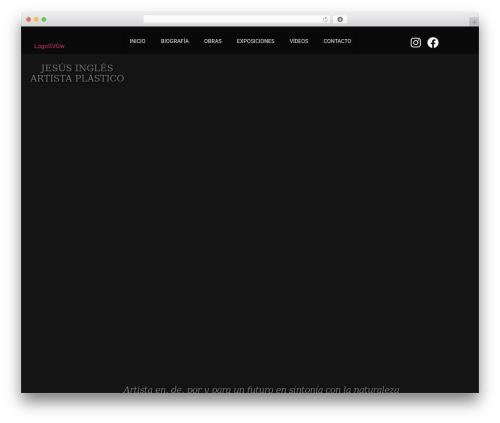Image resolution: width=500 pixels, height=423 pixels.
Task: Open the VÍDEOS section
Action: (x=299, y=41)
